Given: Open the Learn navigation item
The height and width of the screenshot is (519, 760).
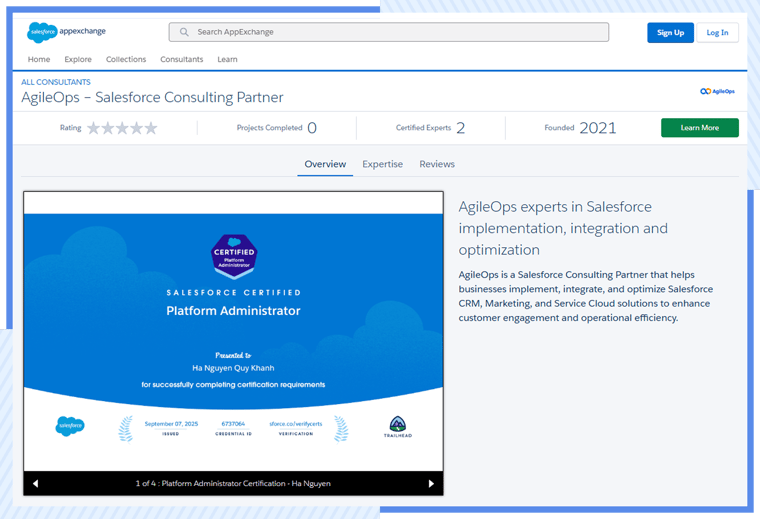Looking at the screenshot, I should [228, 60].
